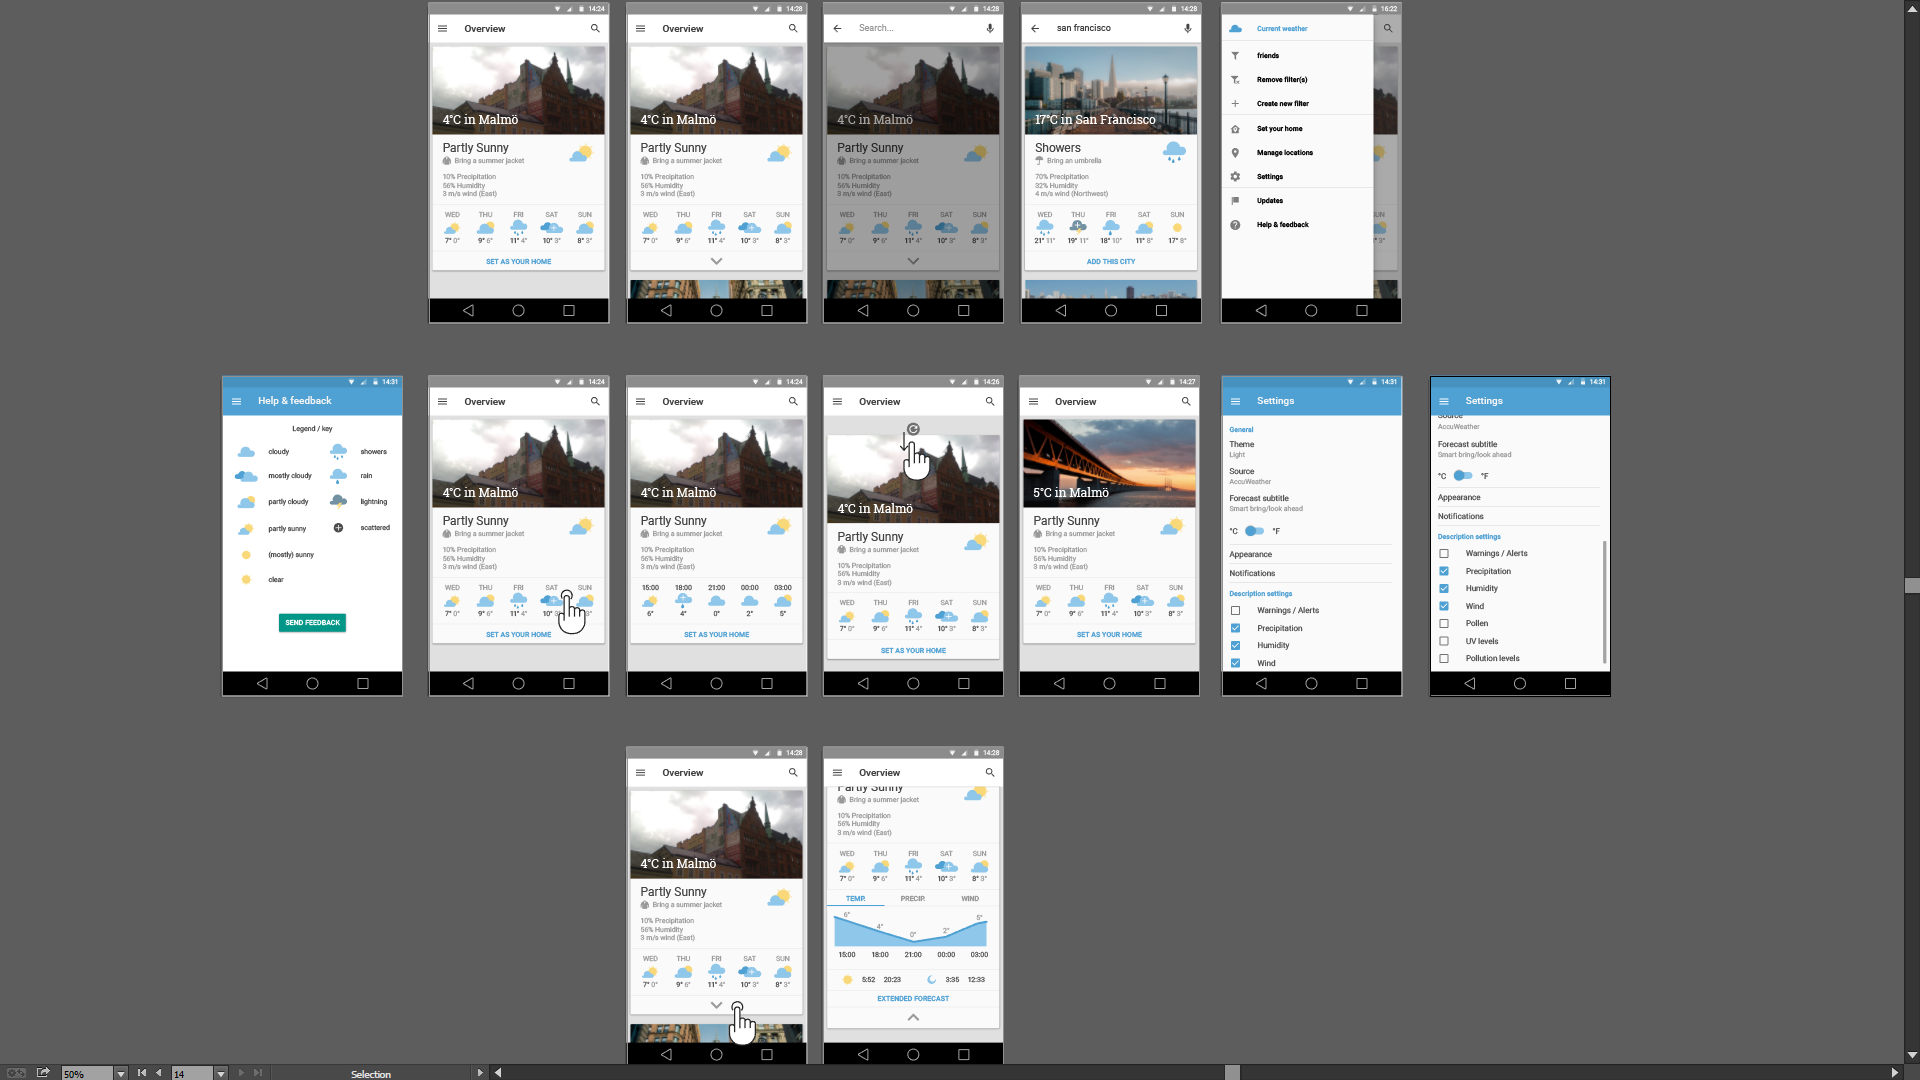Click the flag icon next to Updates
Screen dimensions: 1920x1080
1236,200
